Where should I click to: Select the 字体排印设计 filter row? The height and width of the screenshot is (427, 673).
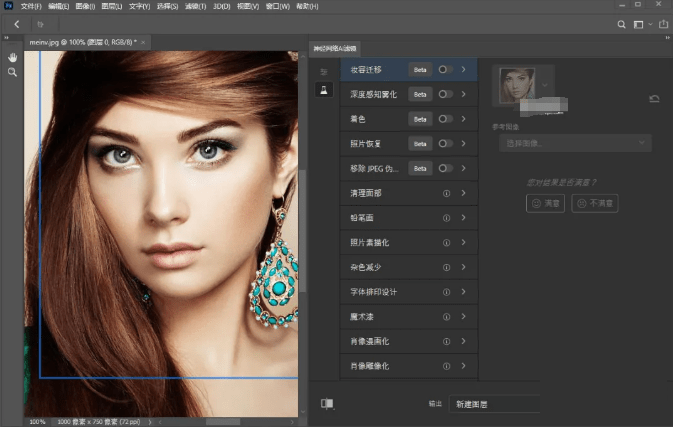[409, 292]
